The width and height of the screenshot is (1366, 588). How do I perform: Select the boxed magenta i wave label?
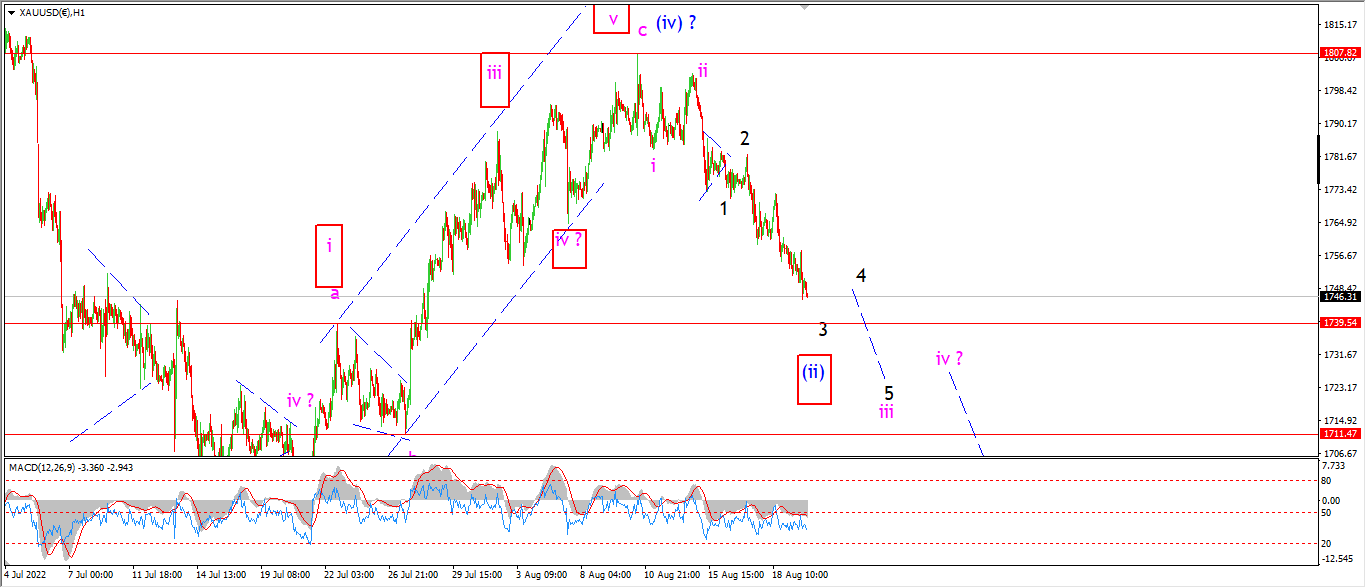tap(329, 255)
